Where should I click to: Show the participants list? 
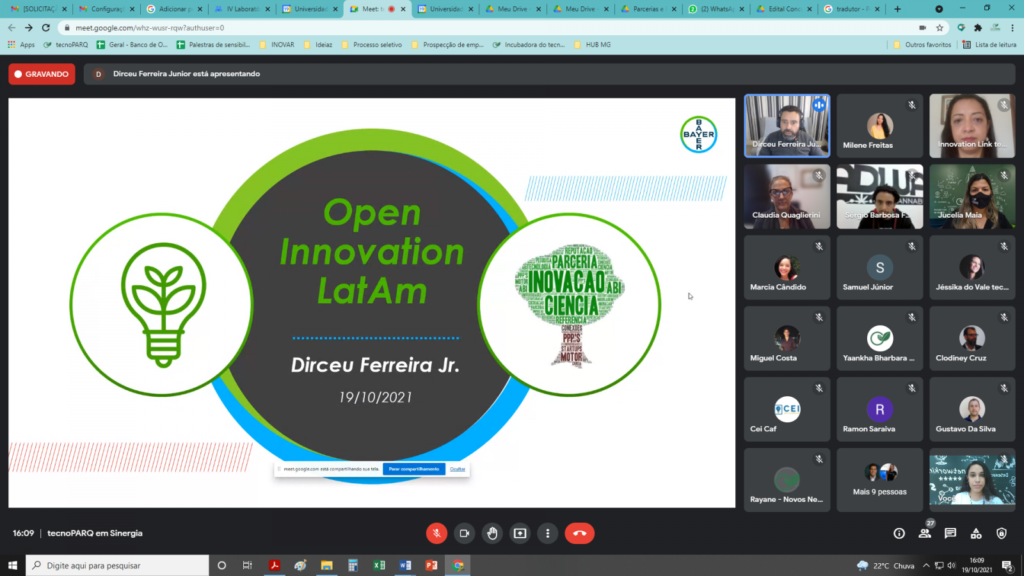925,533
